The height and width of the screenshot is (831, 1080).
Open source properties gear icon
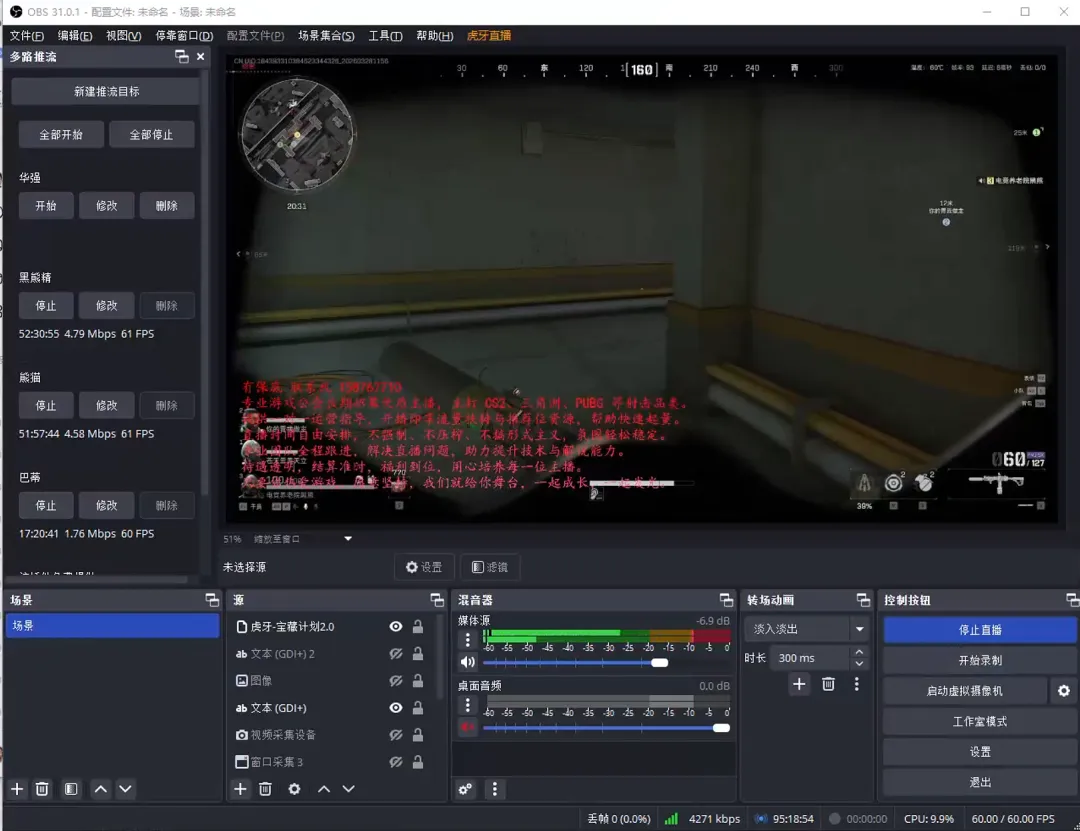tap(294, 789)
